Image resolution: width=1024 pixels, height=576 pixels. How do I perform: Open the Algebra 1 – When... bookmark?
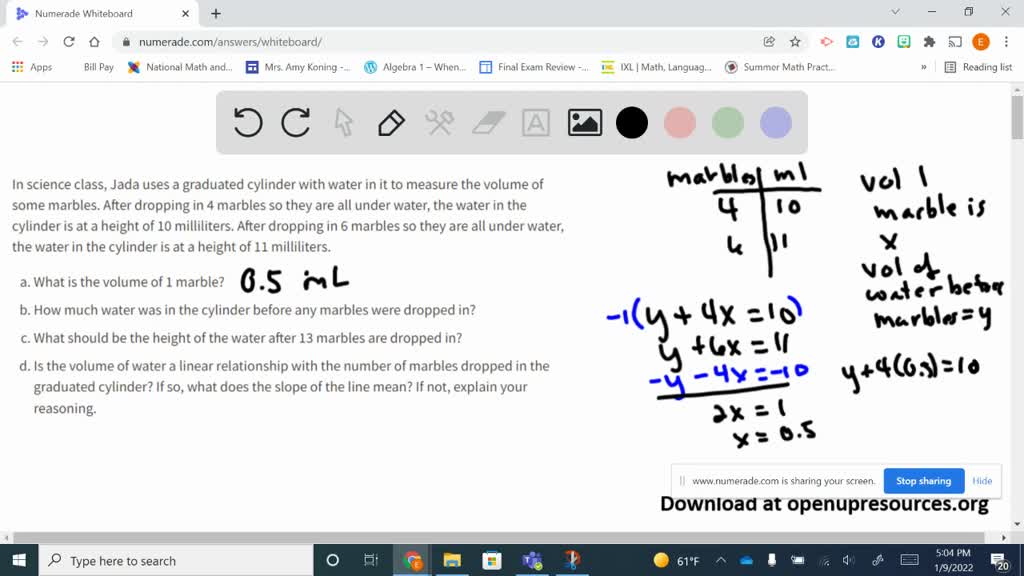tap(415, 67)
